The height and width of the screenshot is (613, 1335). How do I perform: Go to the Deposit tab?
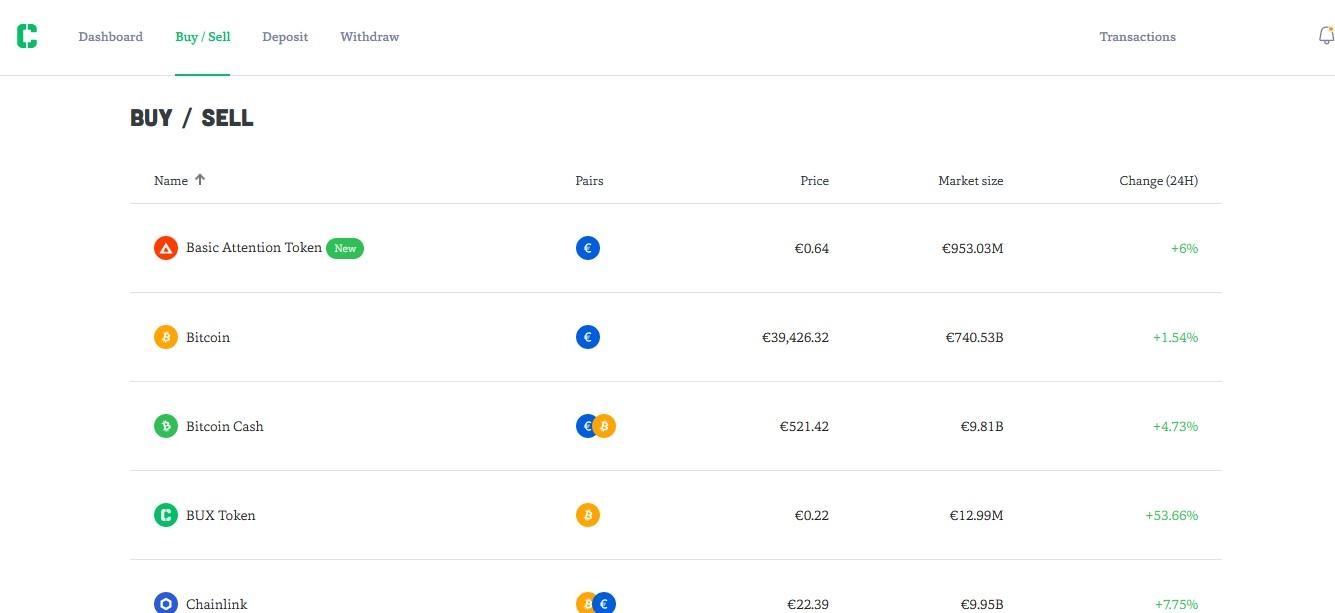(285, 37)
